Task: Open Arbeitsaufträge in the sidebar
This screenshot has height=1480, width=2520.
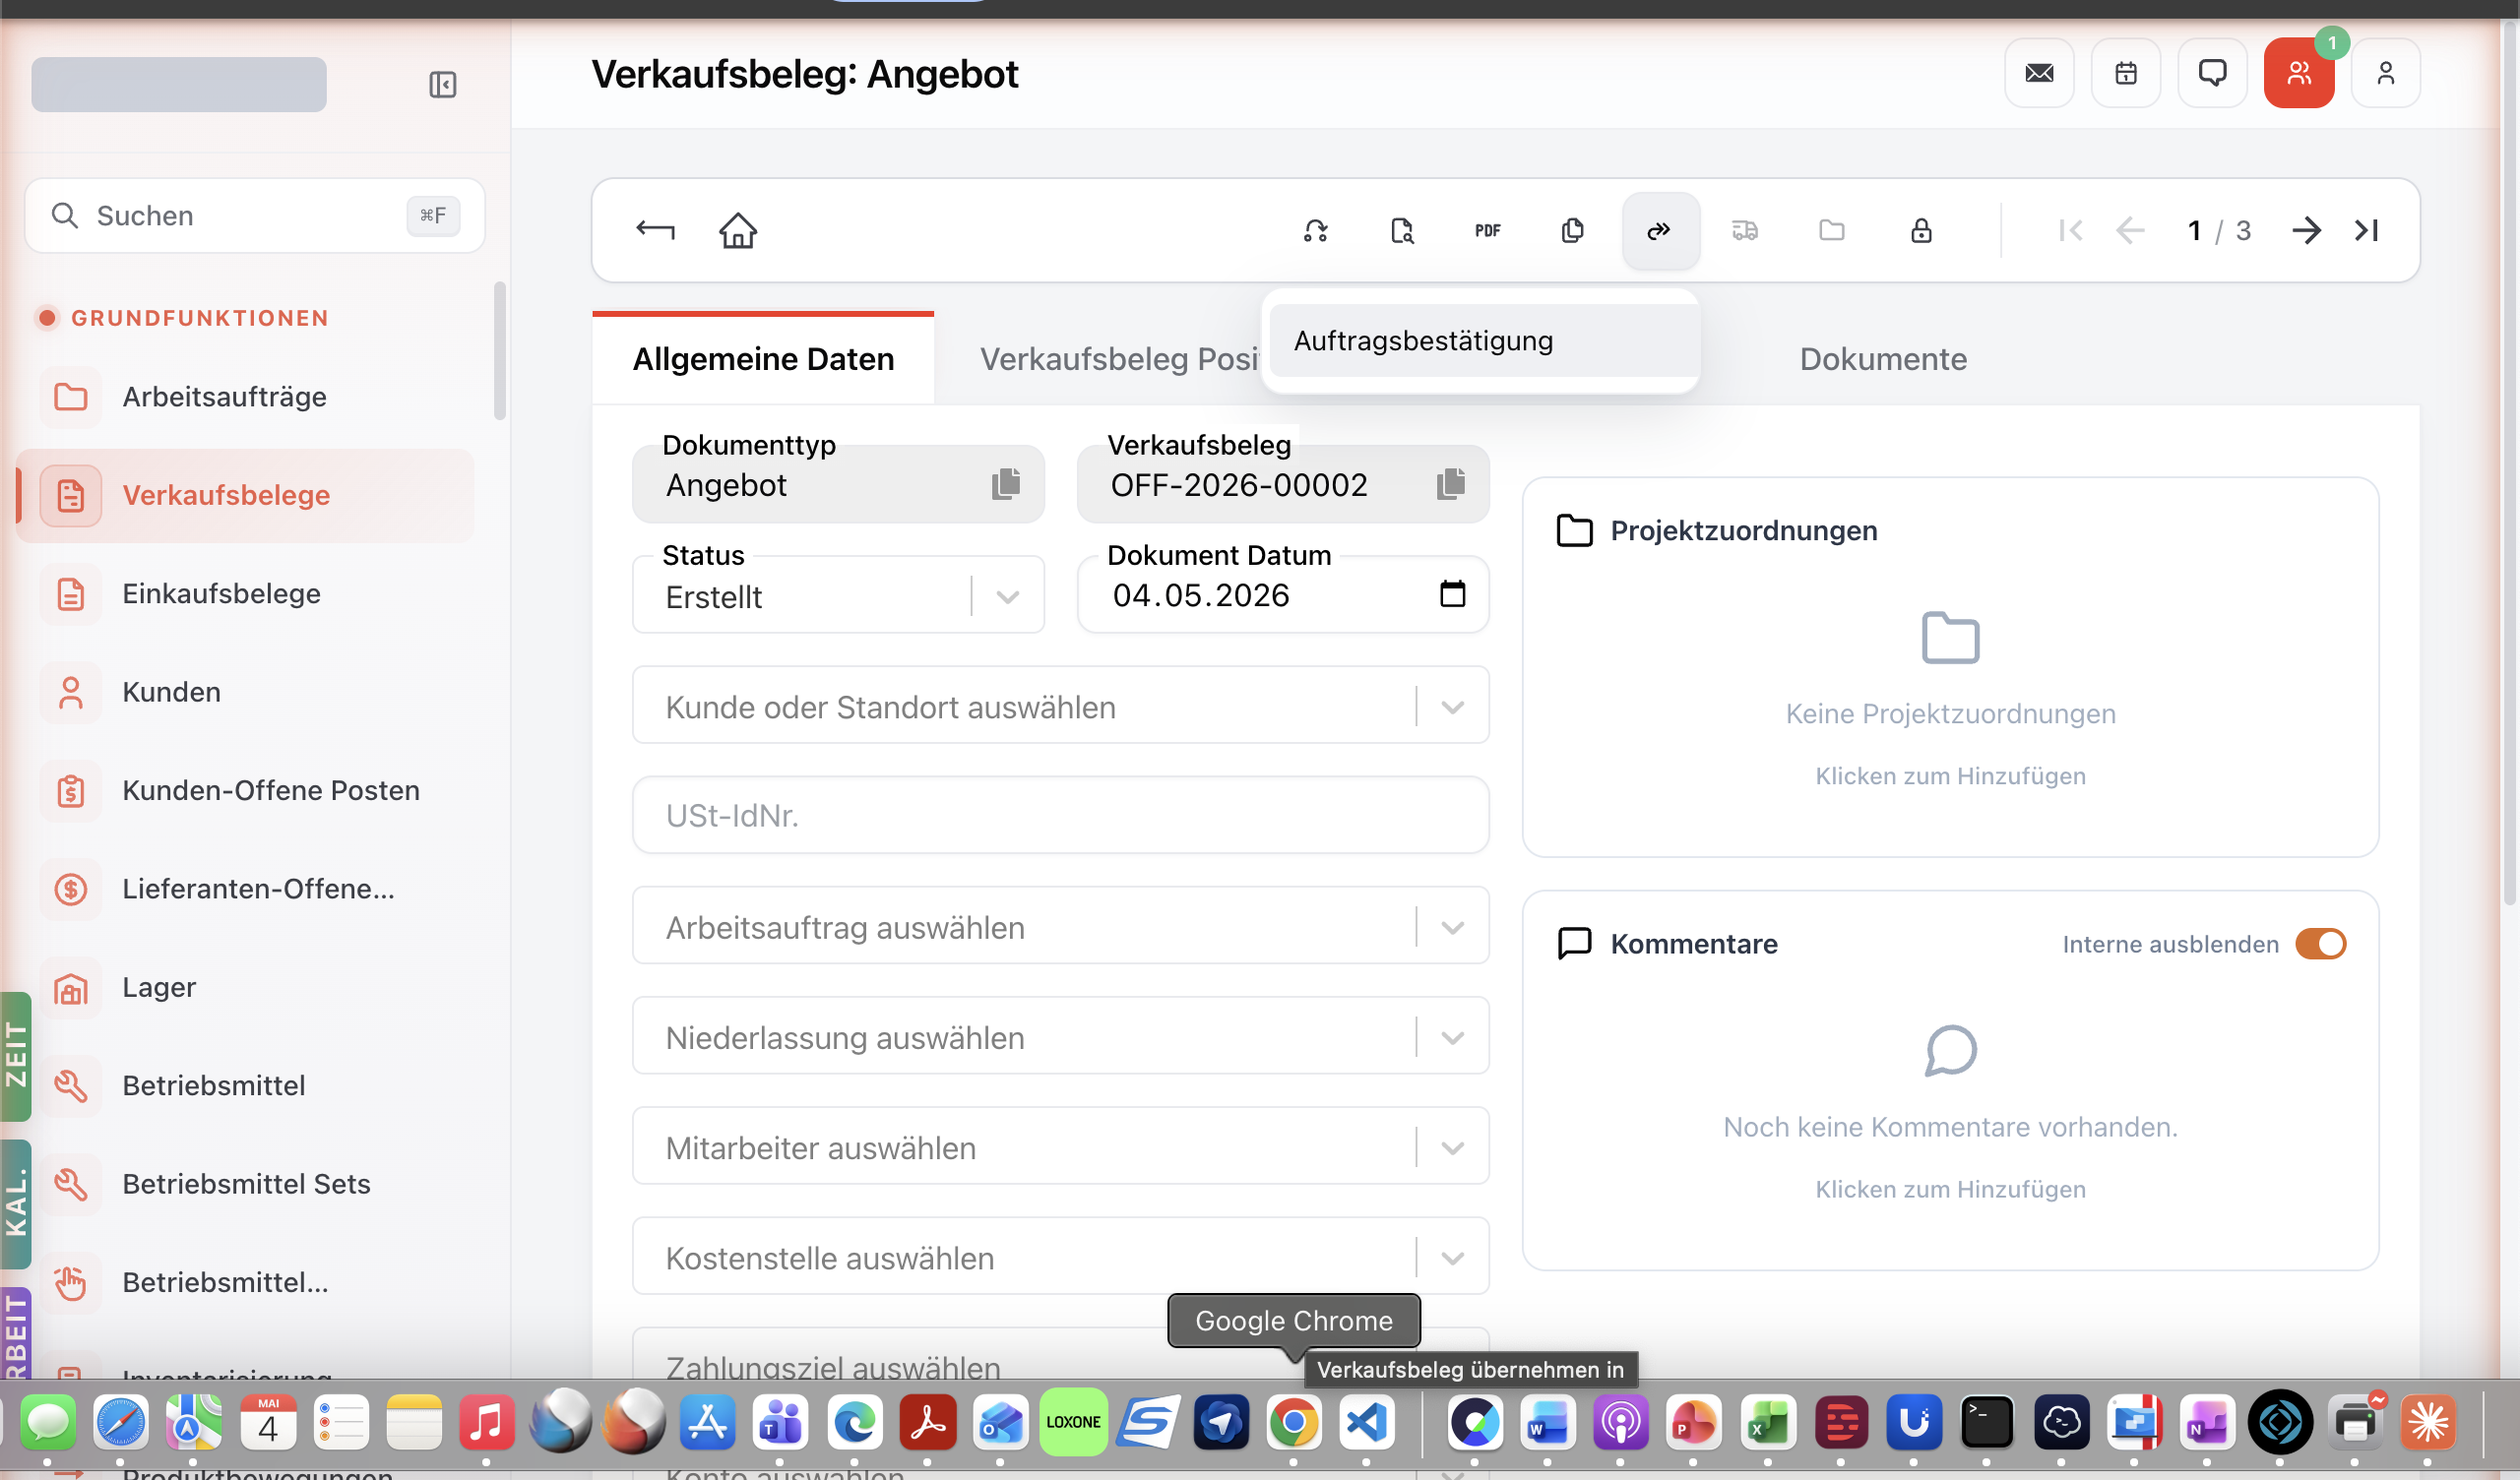Action: point(246,397)
